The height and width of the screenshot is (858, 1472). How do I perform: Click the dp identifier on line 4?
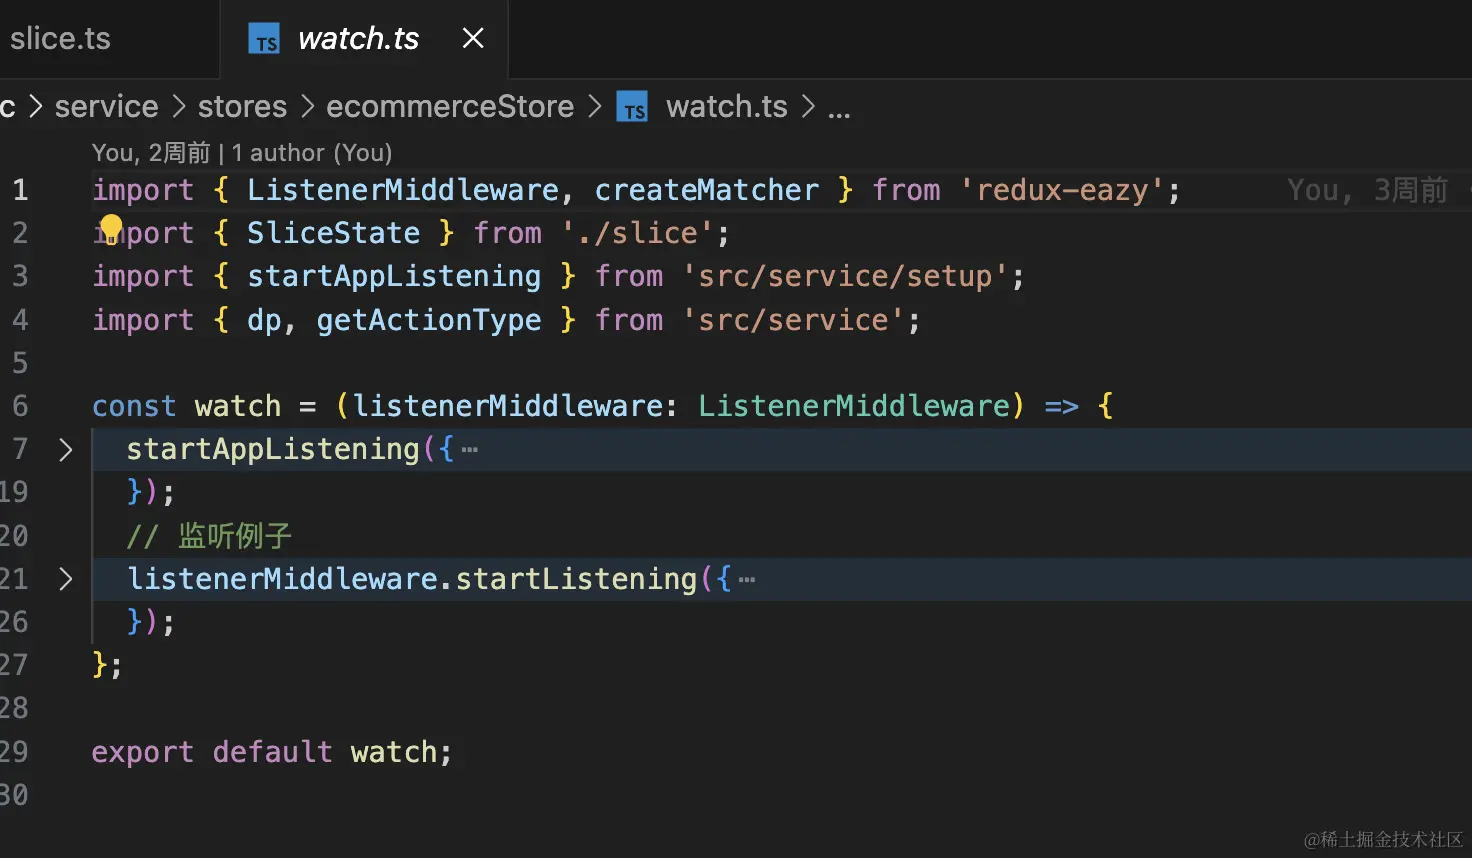click(264, 320)
